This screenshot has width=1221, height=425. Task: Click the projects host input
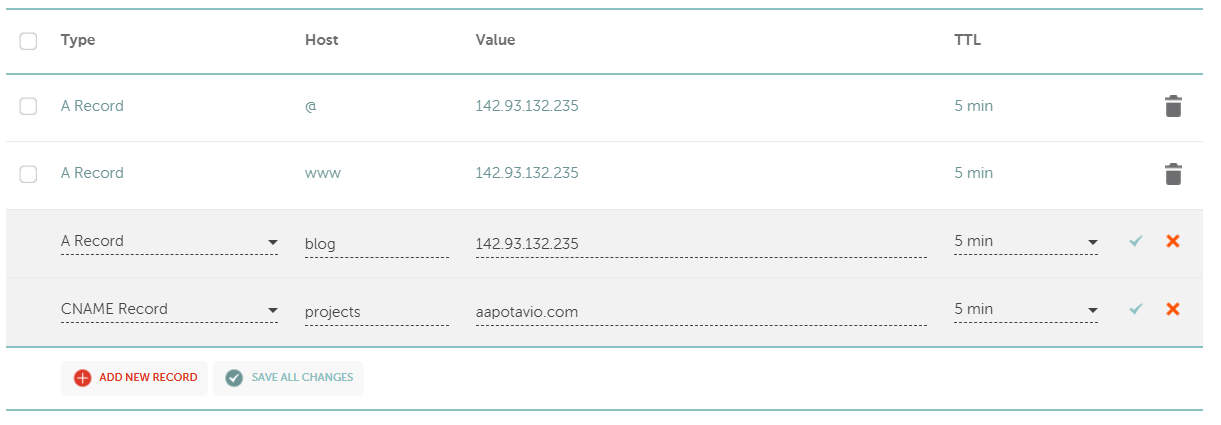point(376,312)
